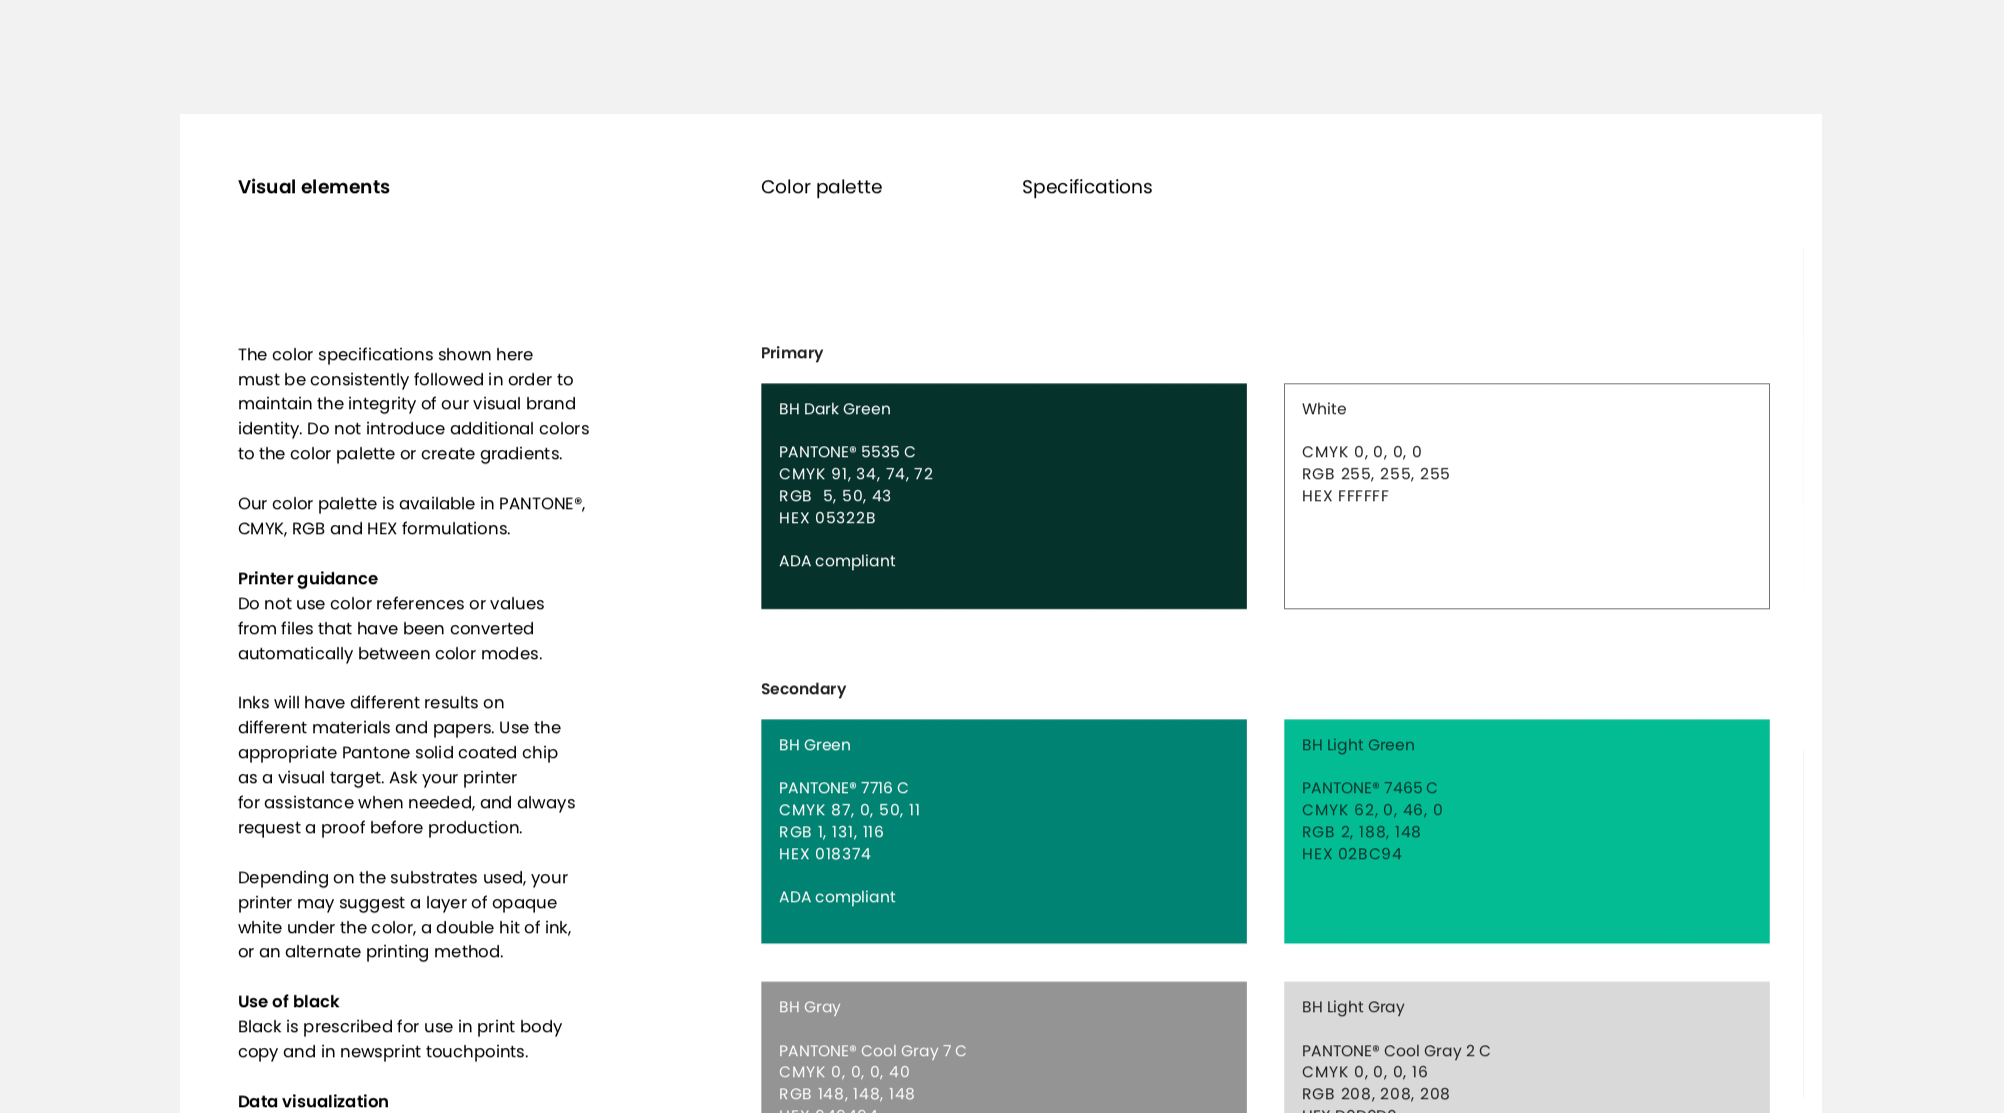Click CMYK 91, 34, 74, 72 value
The width and height of the screenshot is (2004, 1113).
tap(856, 474)
